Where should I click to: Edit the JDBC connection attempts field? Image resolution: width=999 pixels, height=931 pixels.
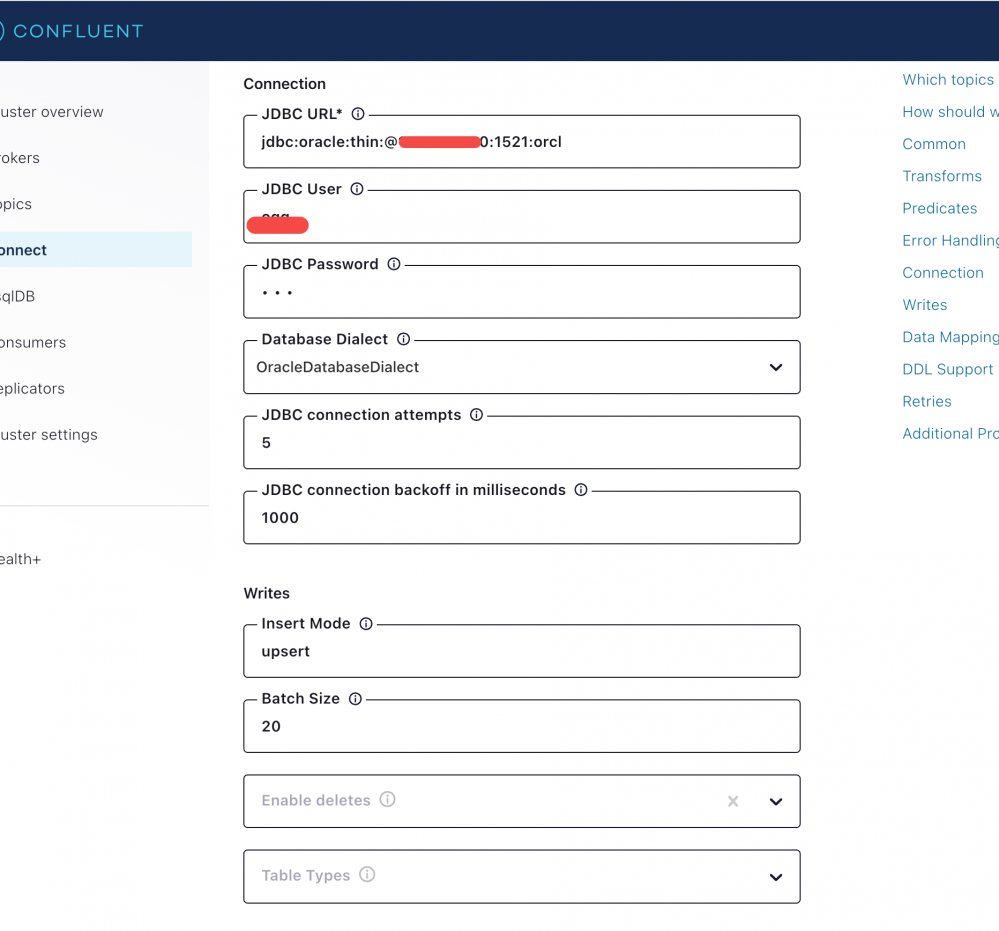point(522,442)
